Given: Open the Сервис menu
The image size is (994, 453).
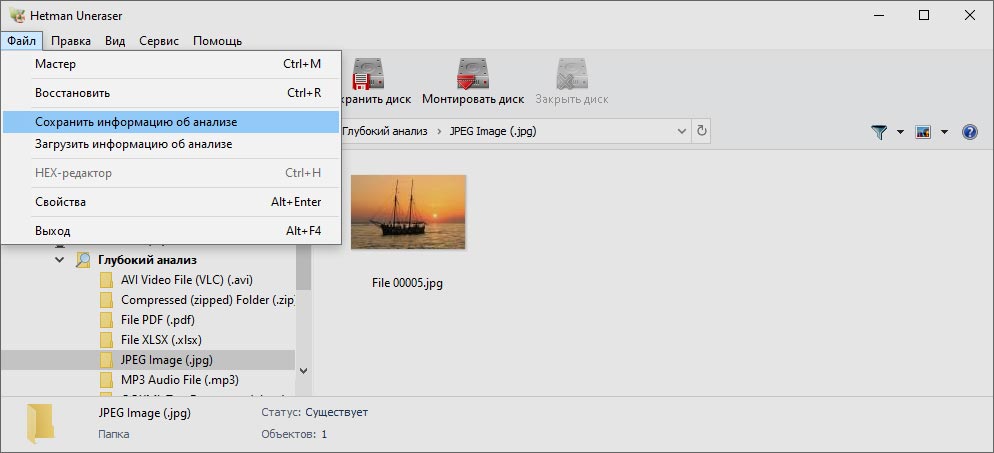Looking at the screenshot, I should 159,41.
